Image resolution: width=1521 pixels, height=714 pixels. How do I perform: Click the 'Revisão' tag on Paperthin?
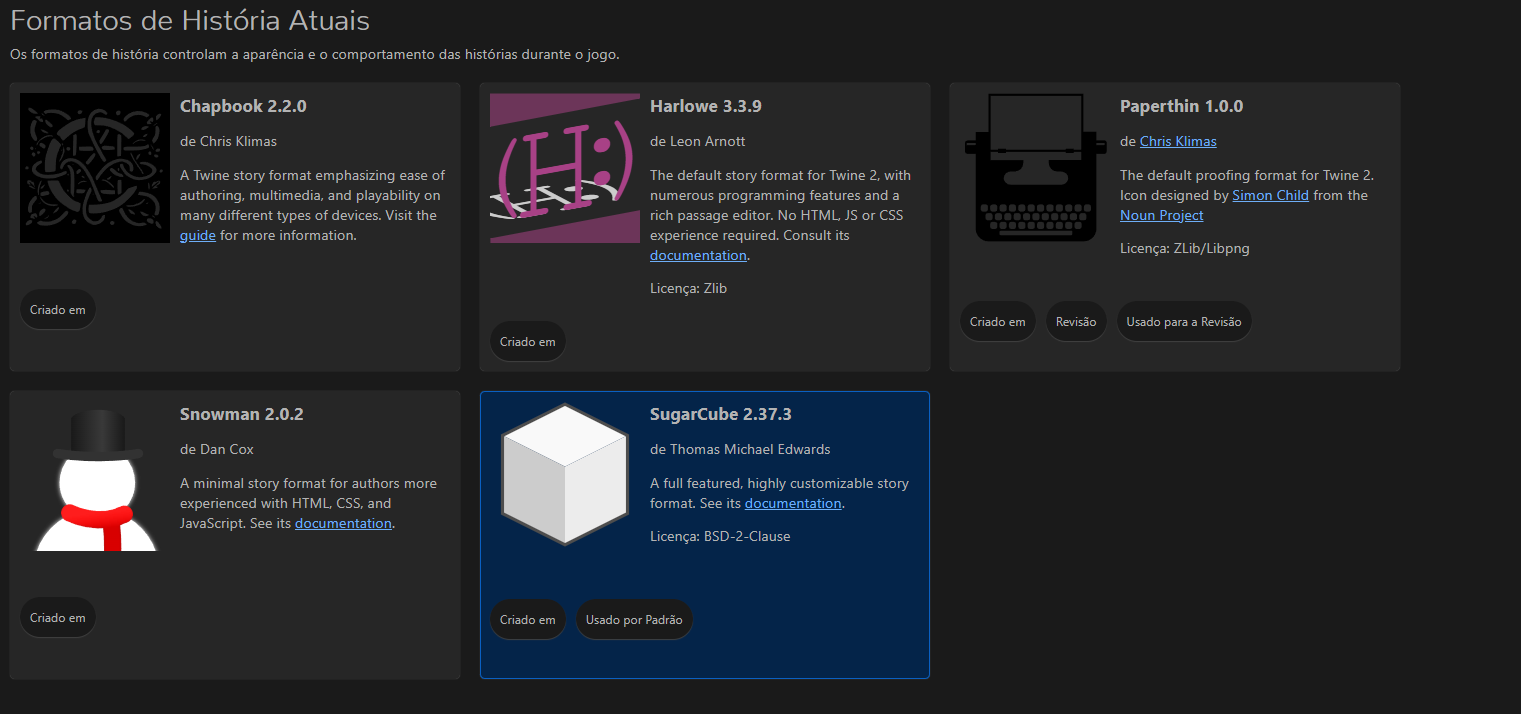point(1076,321)
